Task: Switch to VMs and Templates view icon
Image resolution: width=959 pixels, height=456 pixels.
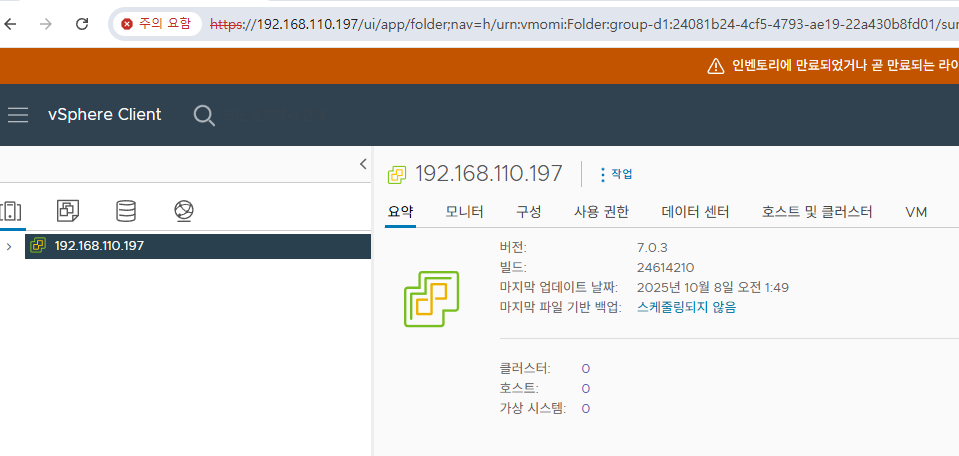Action: [x=67, y=211]
